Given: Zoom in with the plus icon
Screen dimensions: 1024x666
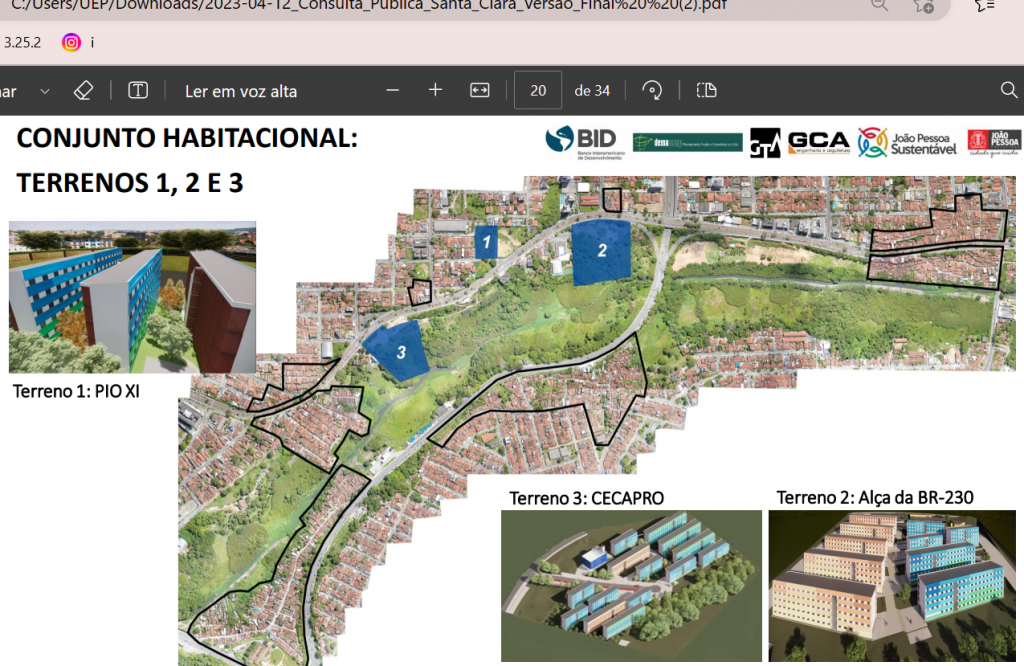Looking at the screenshot, I should click(x=435, y=90).
